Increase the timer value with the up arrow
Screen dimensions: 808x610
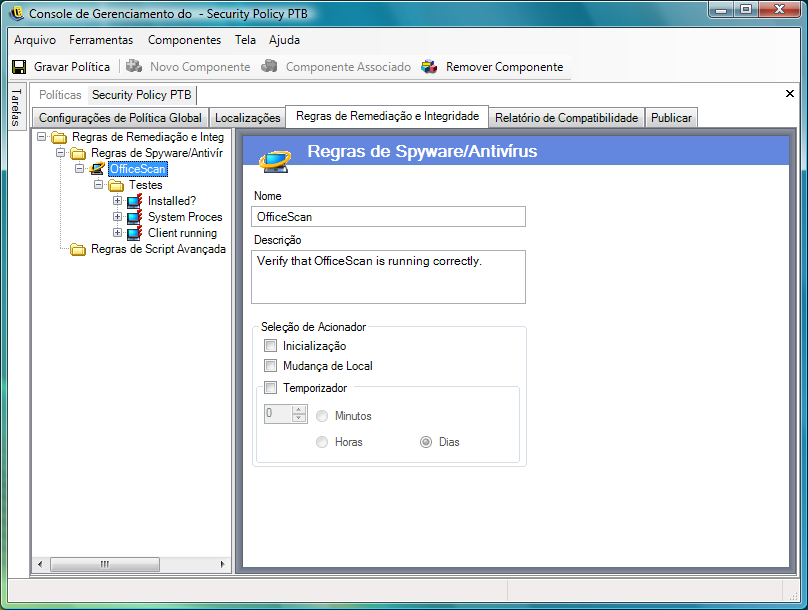pos(299,410)
